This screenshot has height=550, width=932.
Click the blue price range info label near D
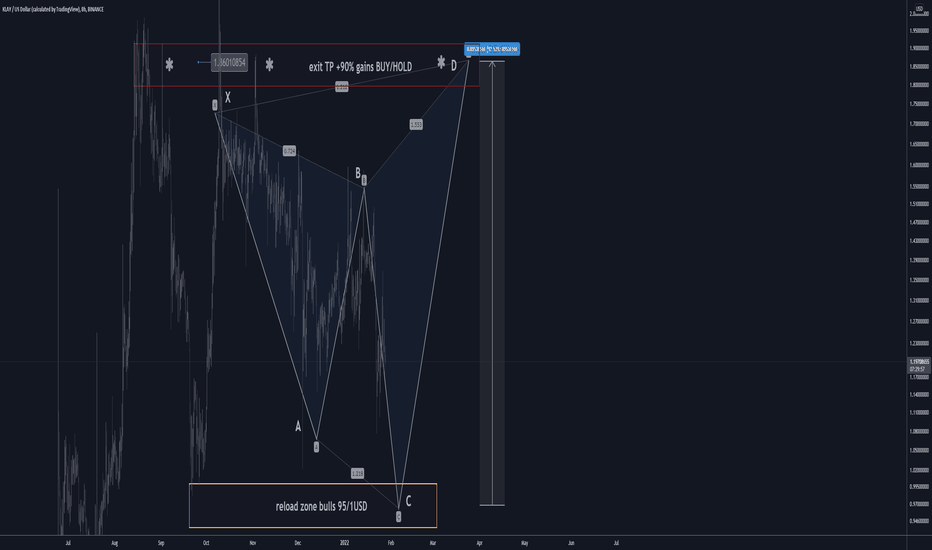[x=492, y=49]
